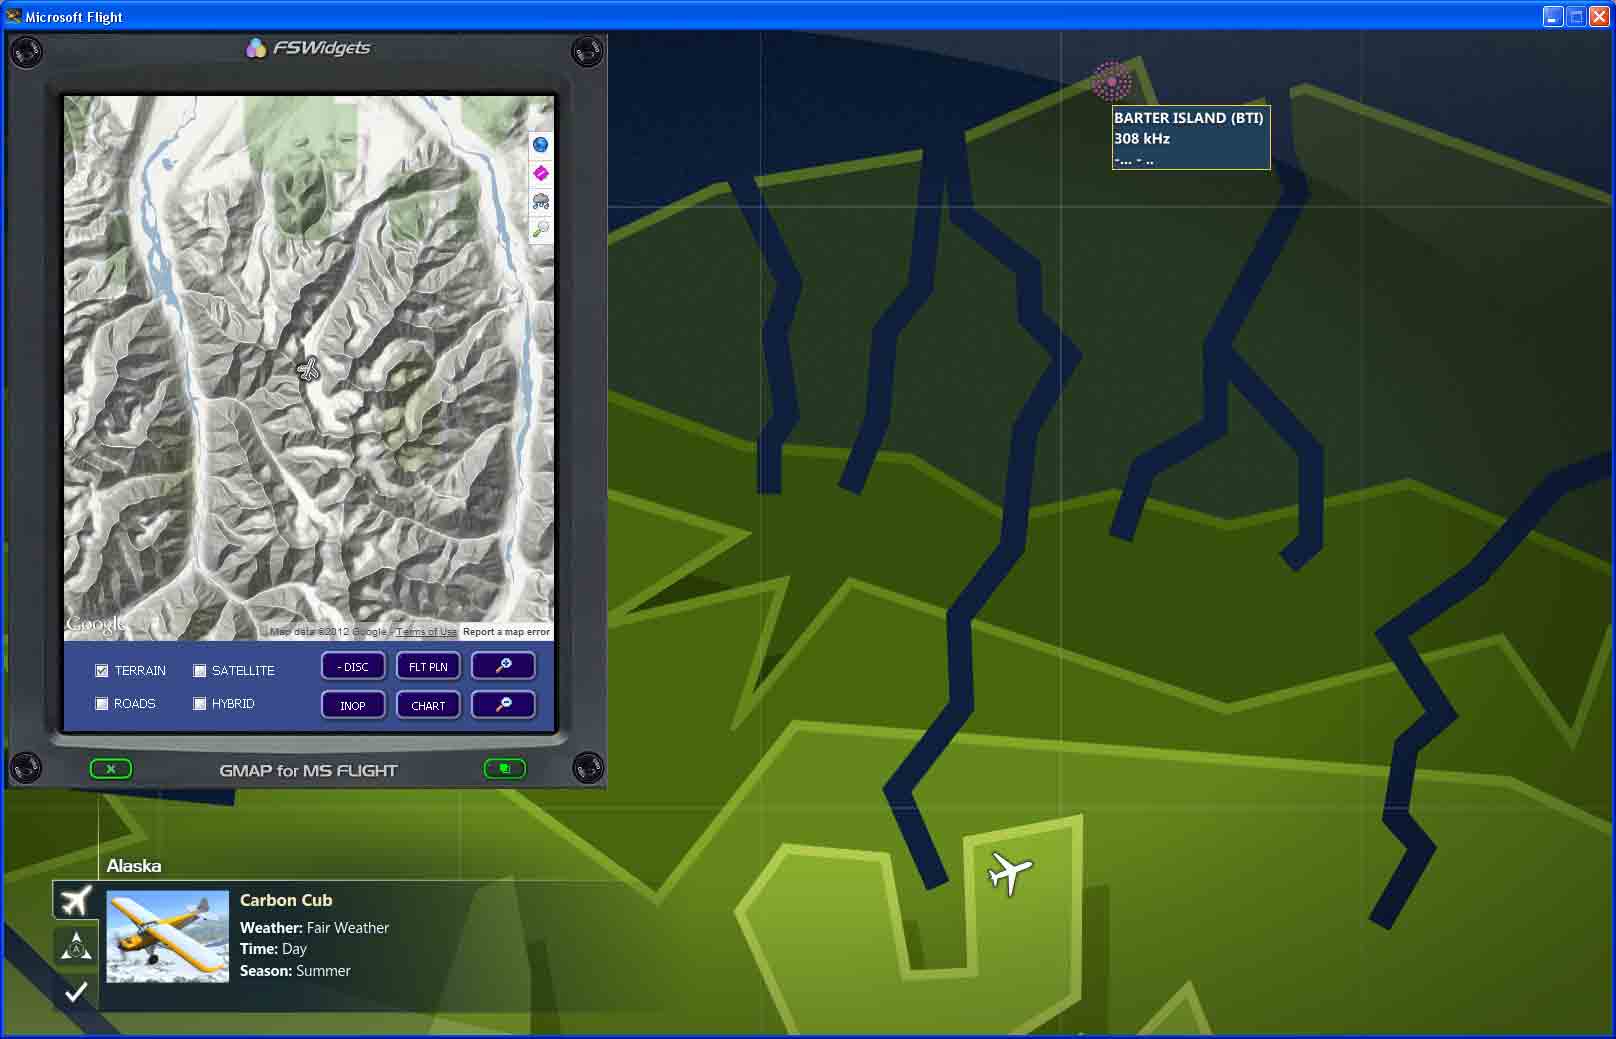The width and height of the screenshot is (1616, 1039).
Task: Click the FSWidgets logo
Action: pos(308,48)
